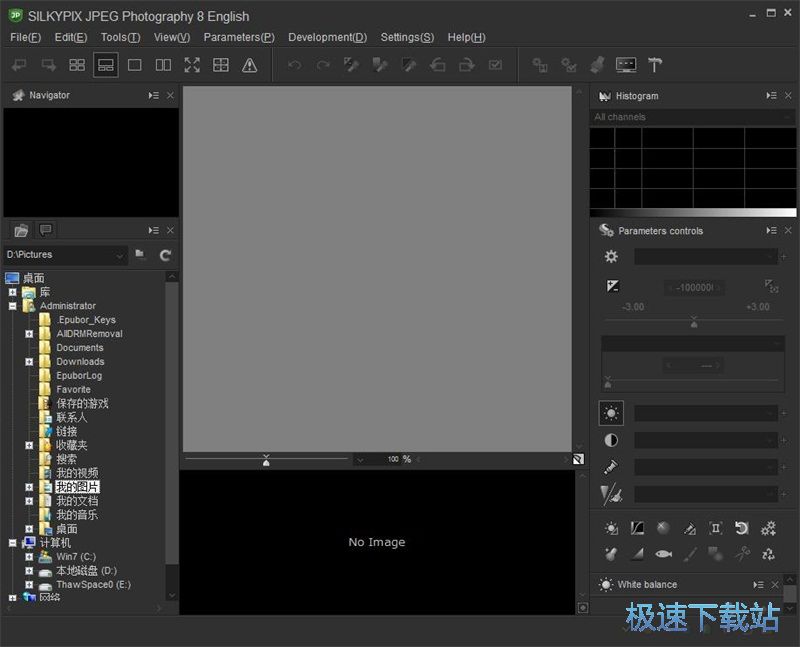
Task: Close the Navigator panel
Action: tap(170, 95)
